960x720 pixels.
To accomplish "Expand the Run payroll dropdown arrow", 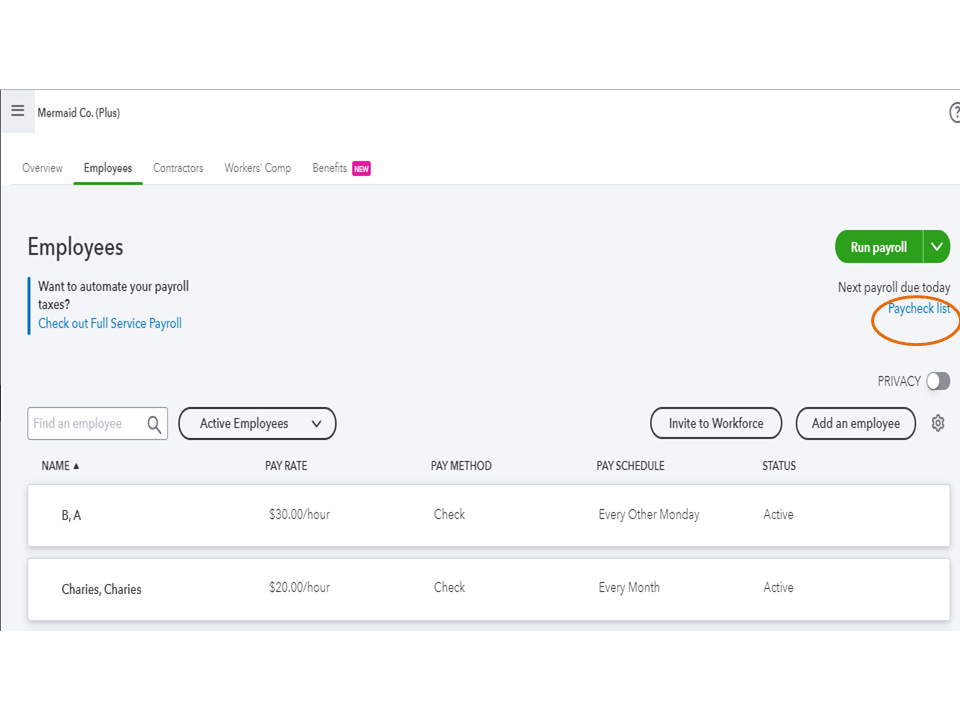I will 937,247.
